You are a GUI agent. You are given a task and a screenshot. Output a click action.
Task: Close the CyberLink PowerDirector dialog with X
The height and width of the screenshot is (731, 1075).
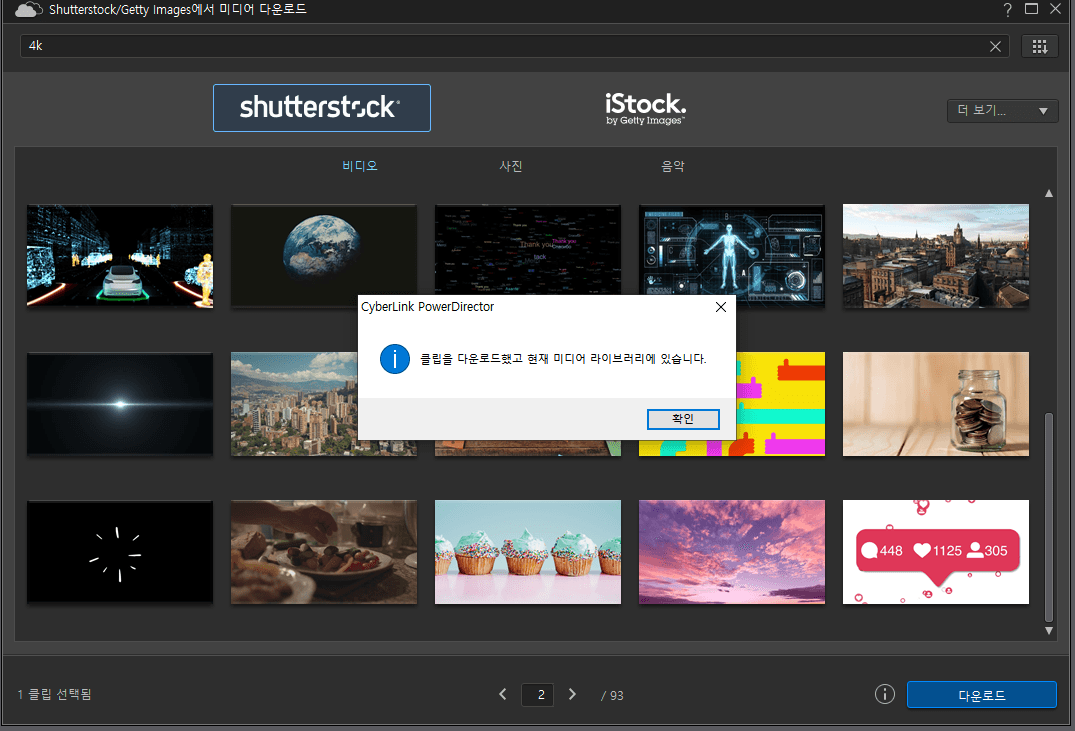point(721,307)
